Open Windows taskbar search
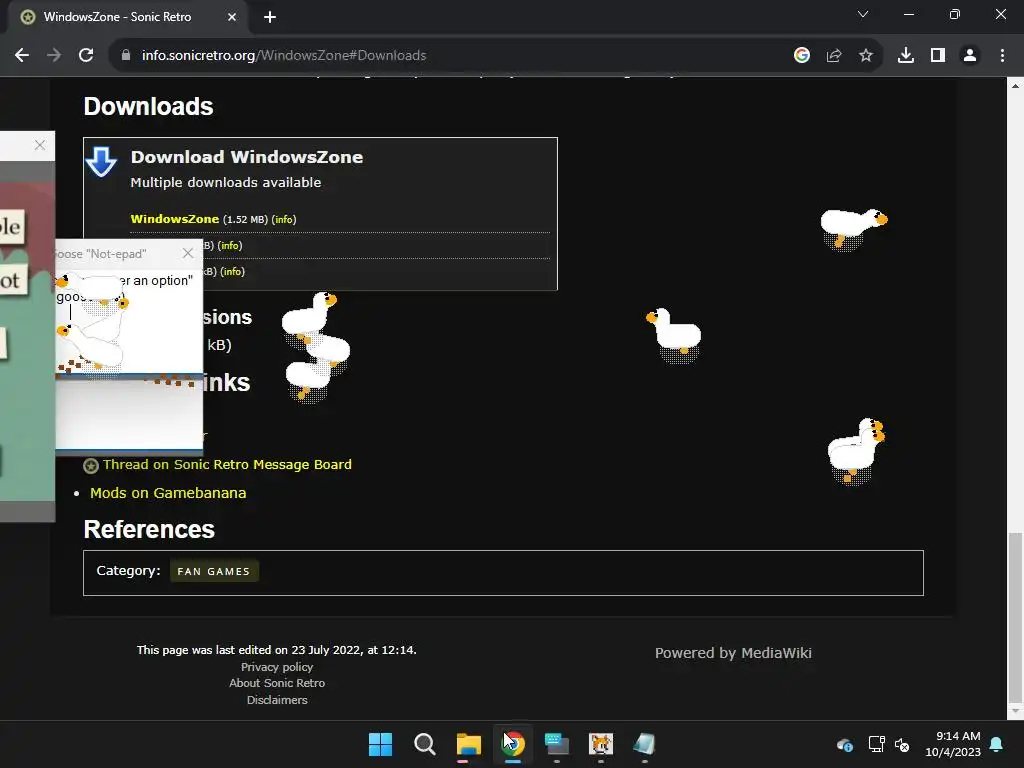Viewport: 1024px width, 768px height. (x=424, y=744)
